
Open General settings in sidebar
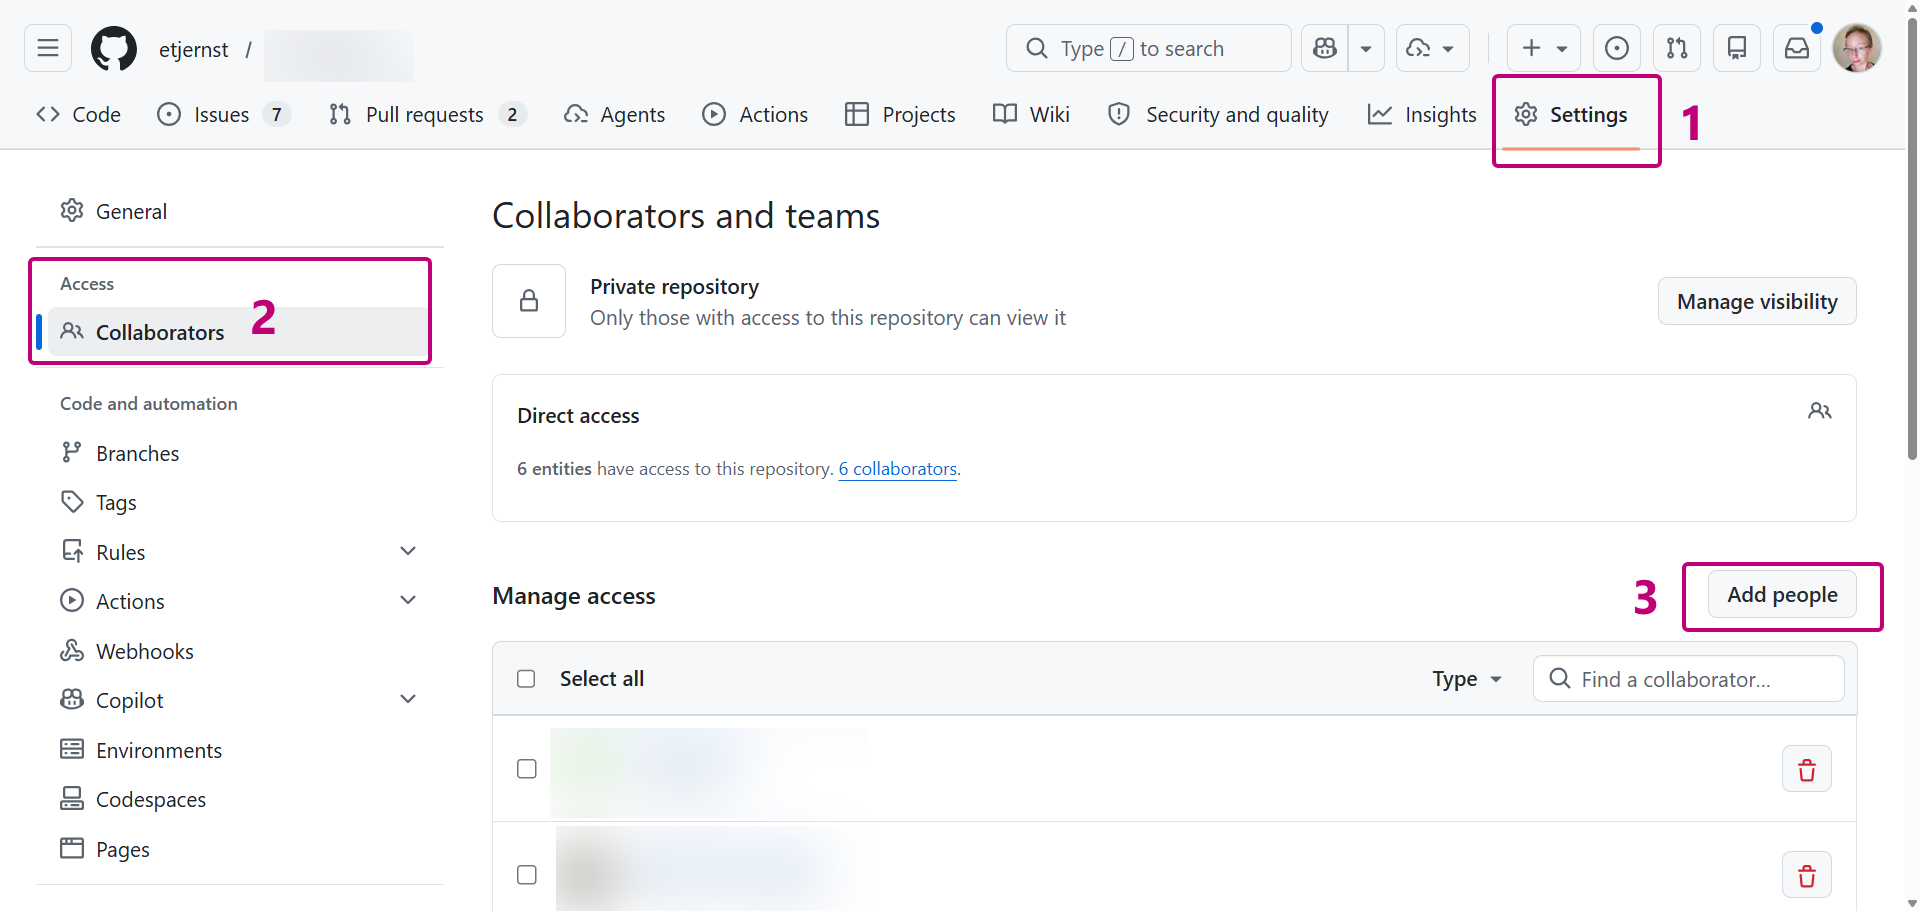pyautogui.click(x=240, y=211)
